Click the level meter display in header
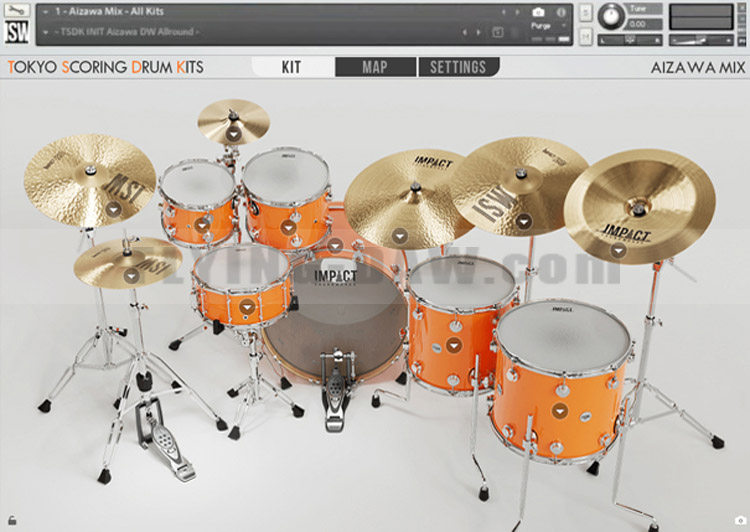 coord(701,17)
